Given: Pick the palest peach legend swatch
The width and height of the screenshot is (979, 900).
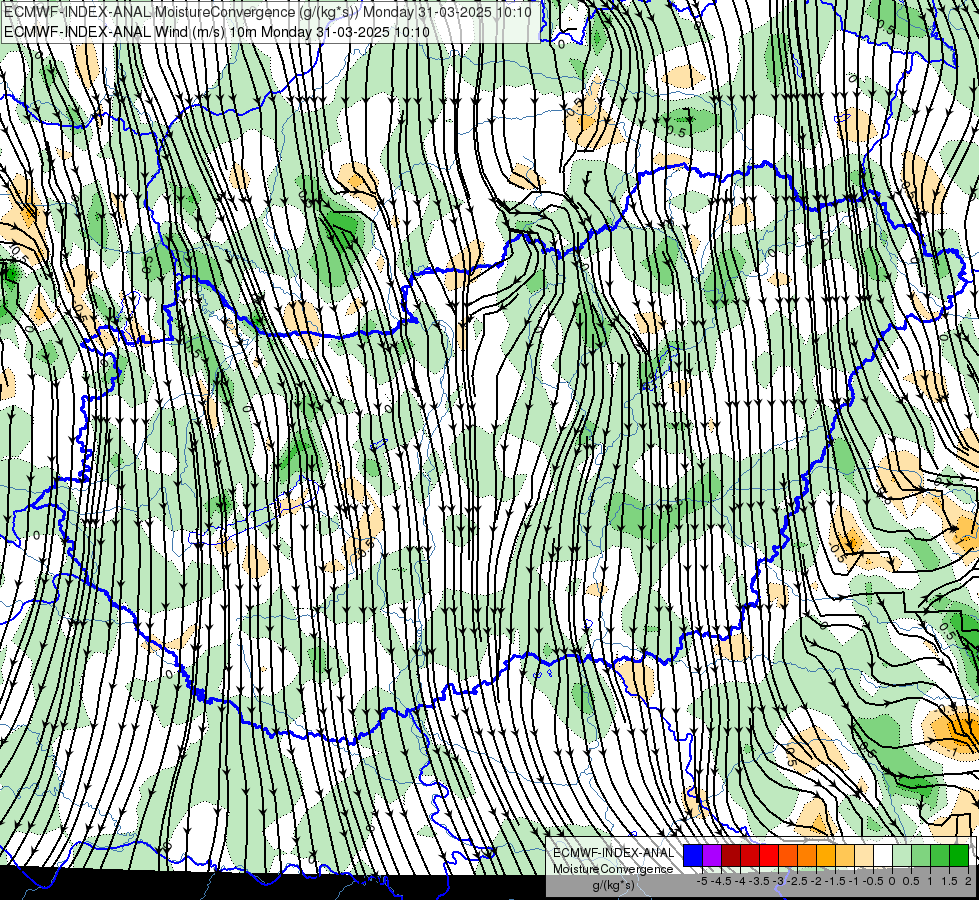Looking at the screenshot, I should 864,856.
